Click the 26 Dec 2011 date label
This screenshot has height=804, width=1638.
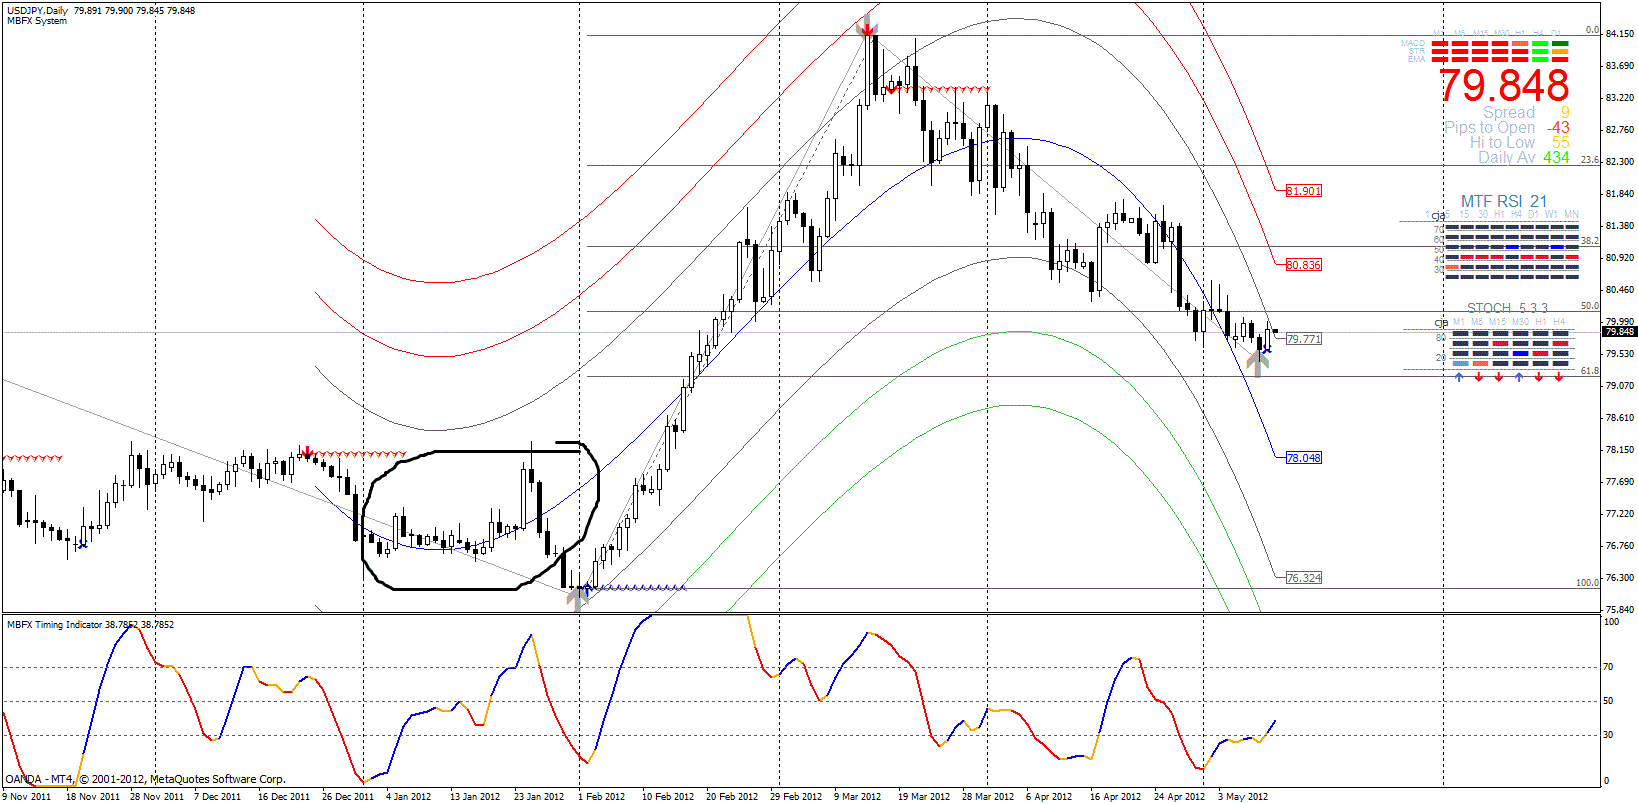pyautogui.click(x=348, y=797)
